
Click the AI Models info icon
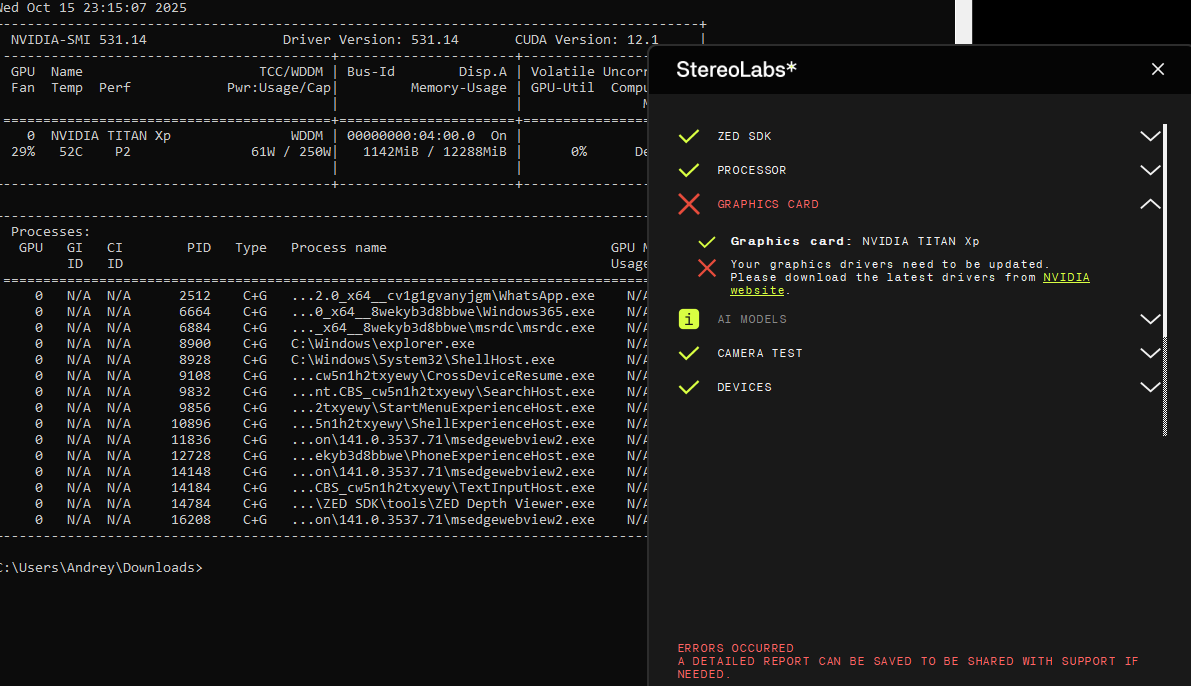689,319
